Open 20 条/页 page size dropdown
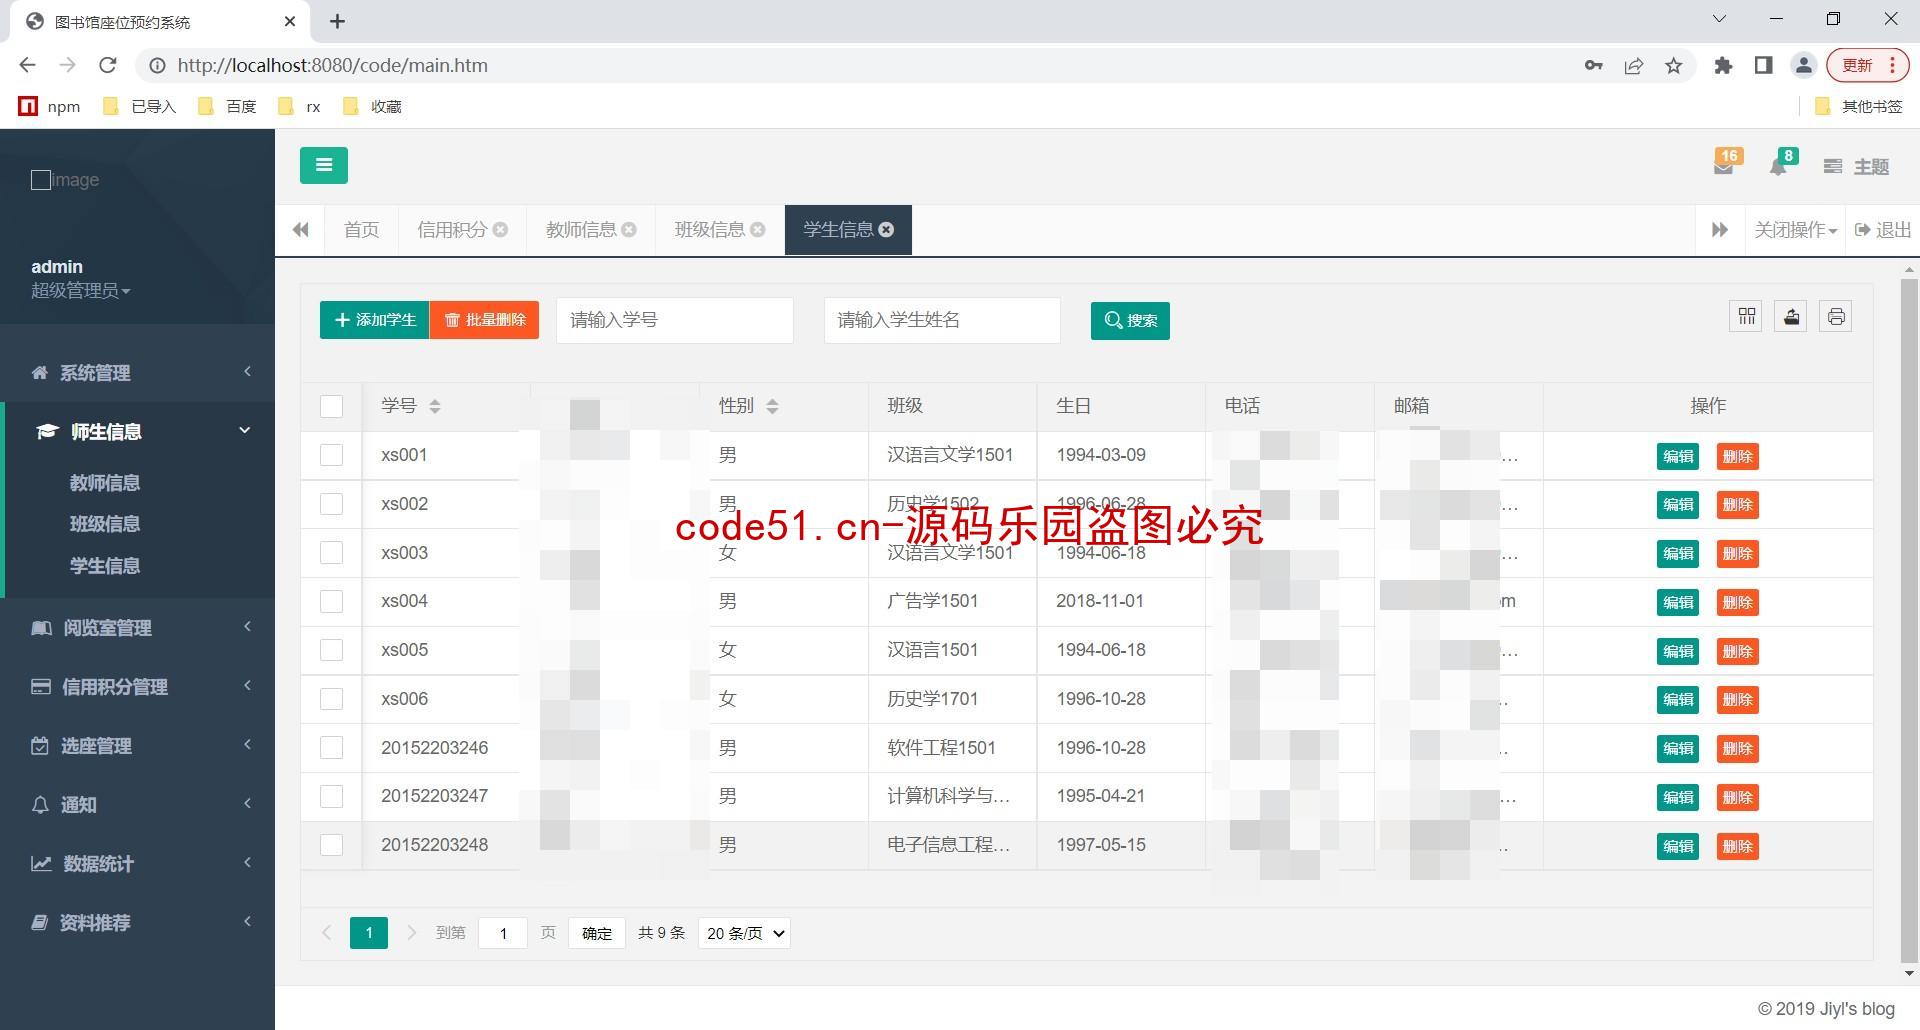 pos(744,933)
